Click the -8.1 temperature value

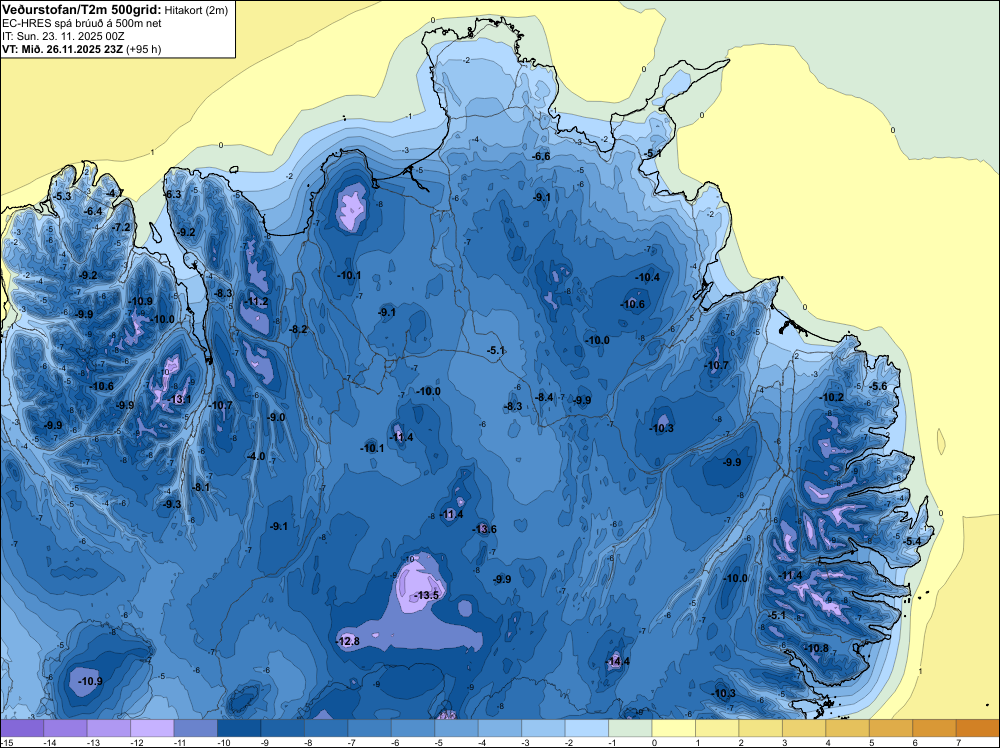coord(200,487)
